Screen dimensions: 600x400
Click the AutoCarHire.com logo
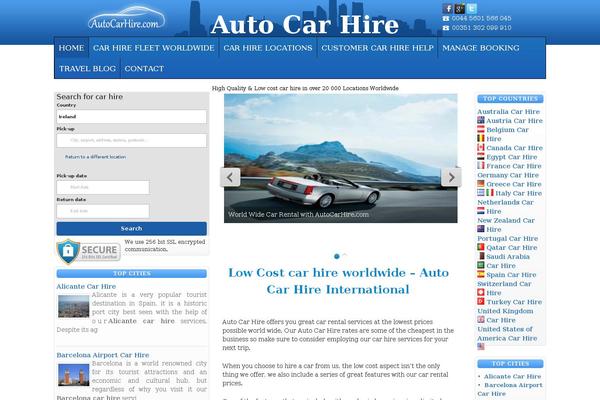coord(126,18)
